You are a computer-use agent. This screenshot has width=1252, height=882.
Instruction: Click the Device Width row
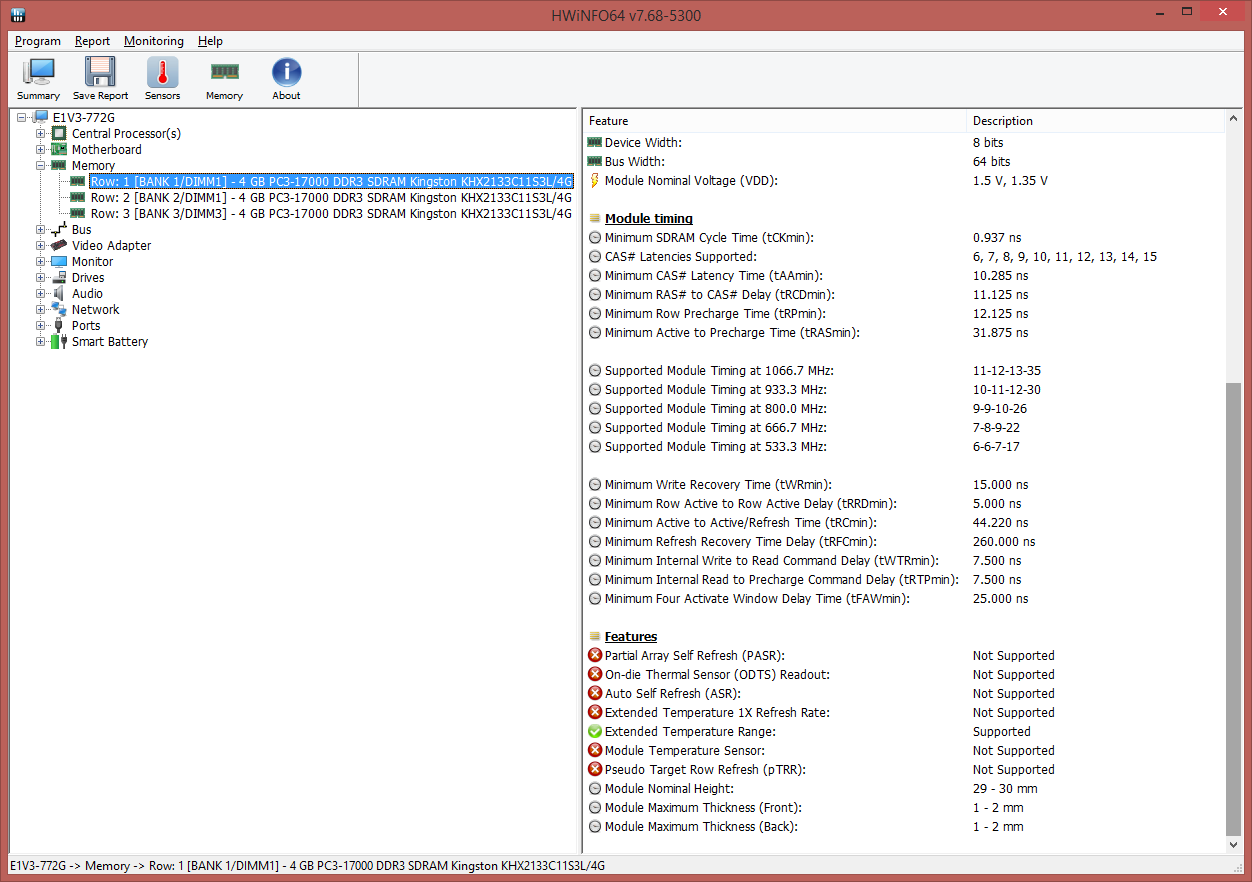[x=904, y=143]
